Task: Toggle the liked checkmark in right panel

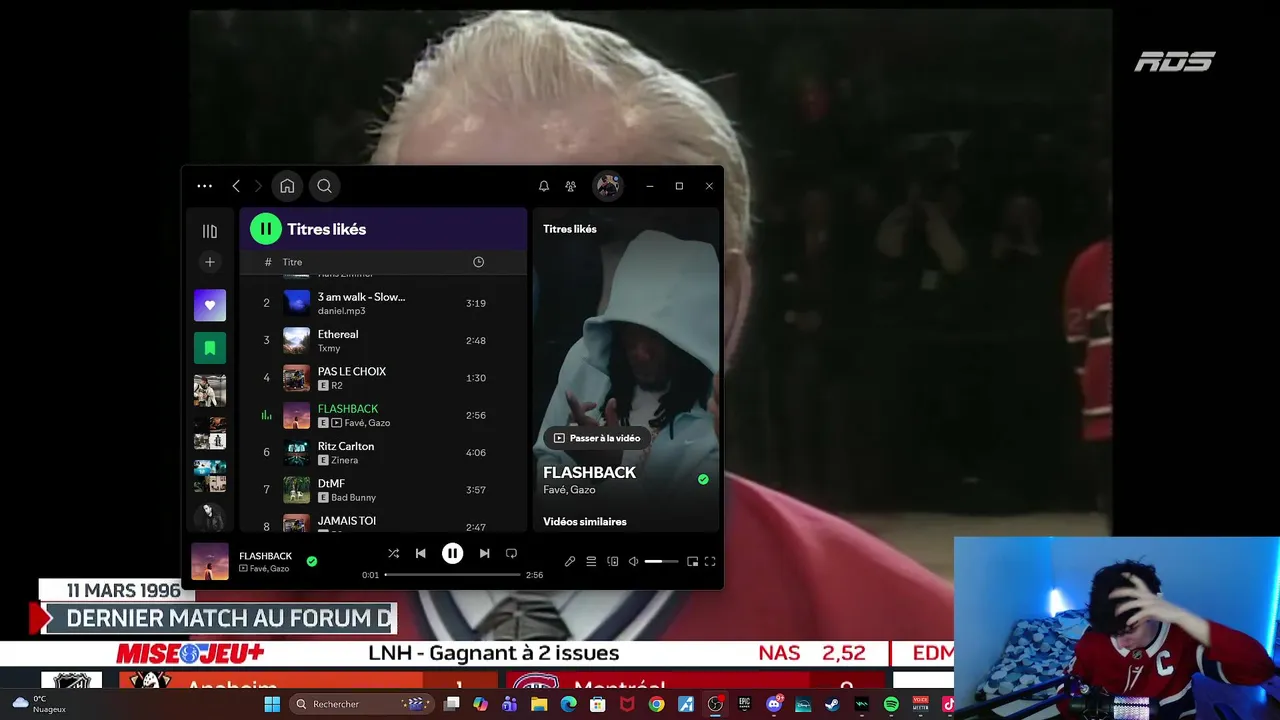Action: (x=703, y=480)
